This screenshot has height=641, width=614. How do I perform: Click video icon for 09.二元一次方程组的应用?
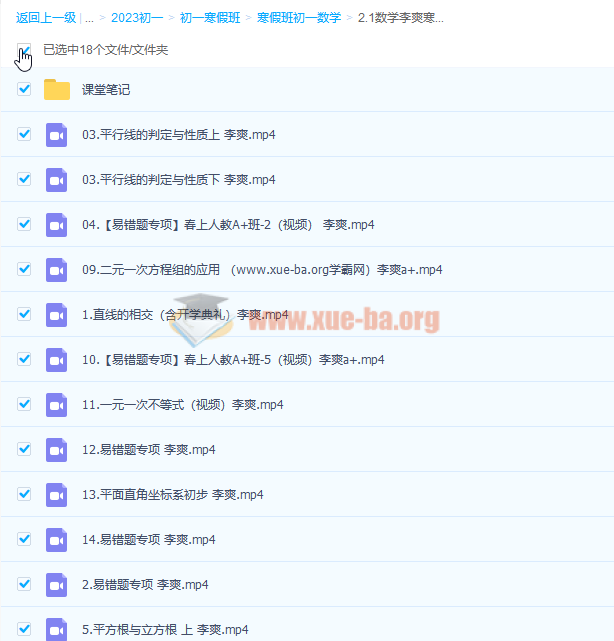pyautogui.click(x=57, y=270)
